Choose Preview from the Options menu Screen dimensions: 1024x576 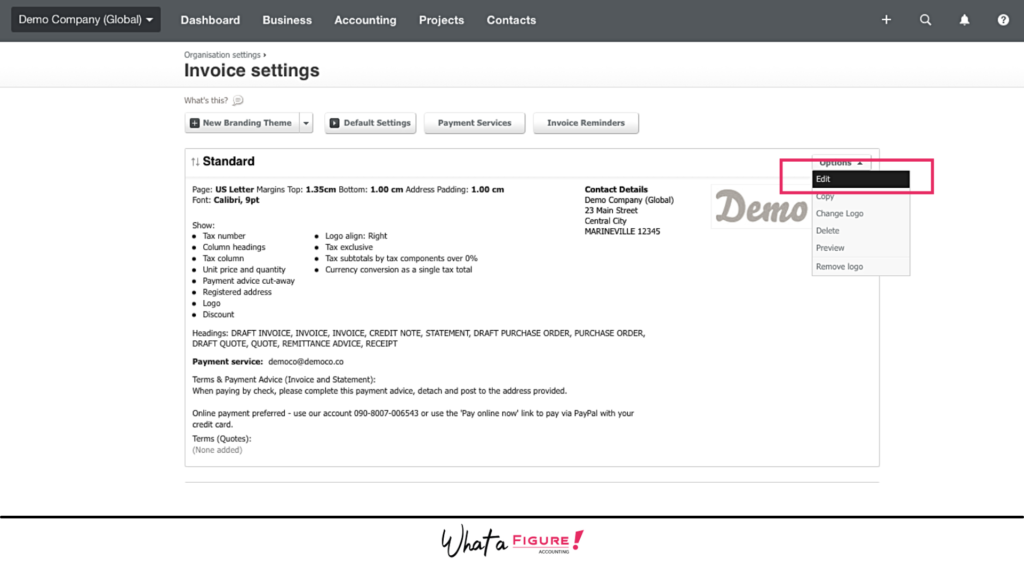pyautogui.click(x=830, y=248)
